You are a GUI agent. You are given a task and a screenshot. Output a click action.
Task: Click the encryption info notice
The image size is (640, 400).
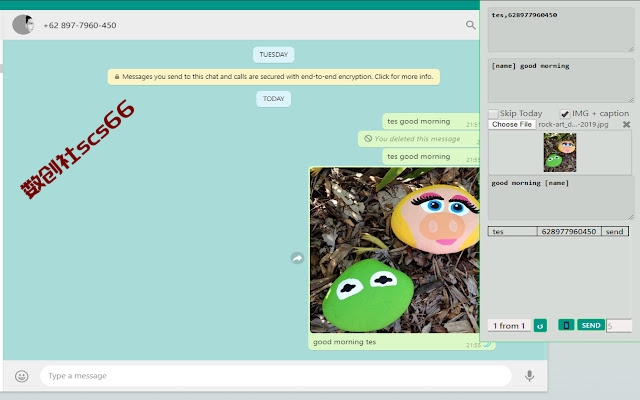coord(273,77)
